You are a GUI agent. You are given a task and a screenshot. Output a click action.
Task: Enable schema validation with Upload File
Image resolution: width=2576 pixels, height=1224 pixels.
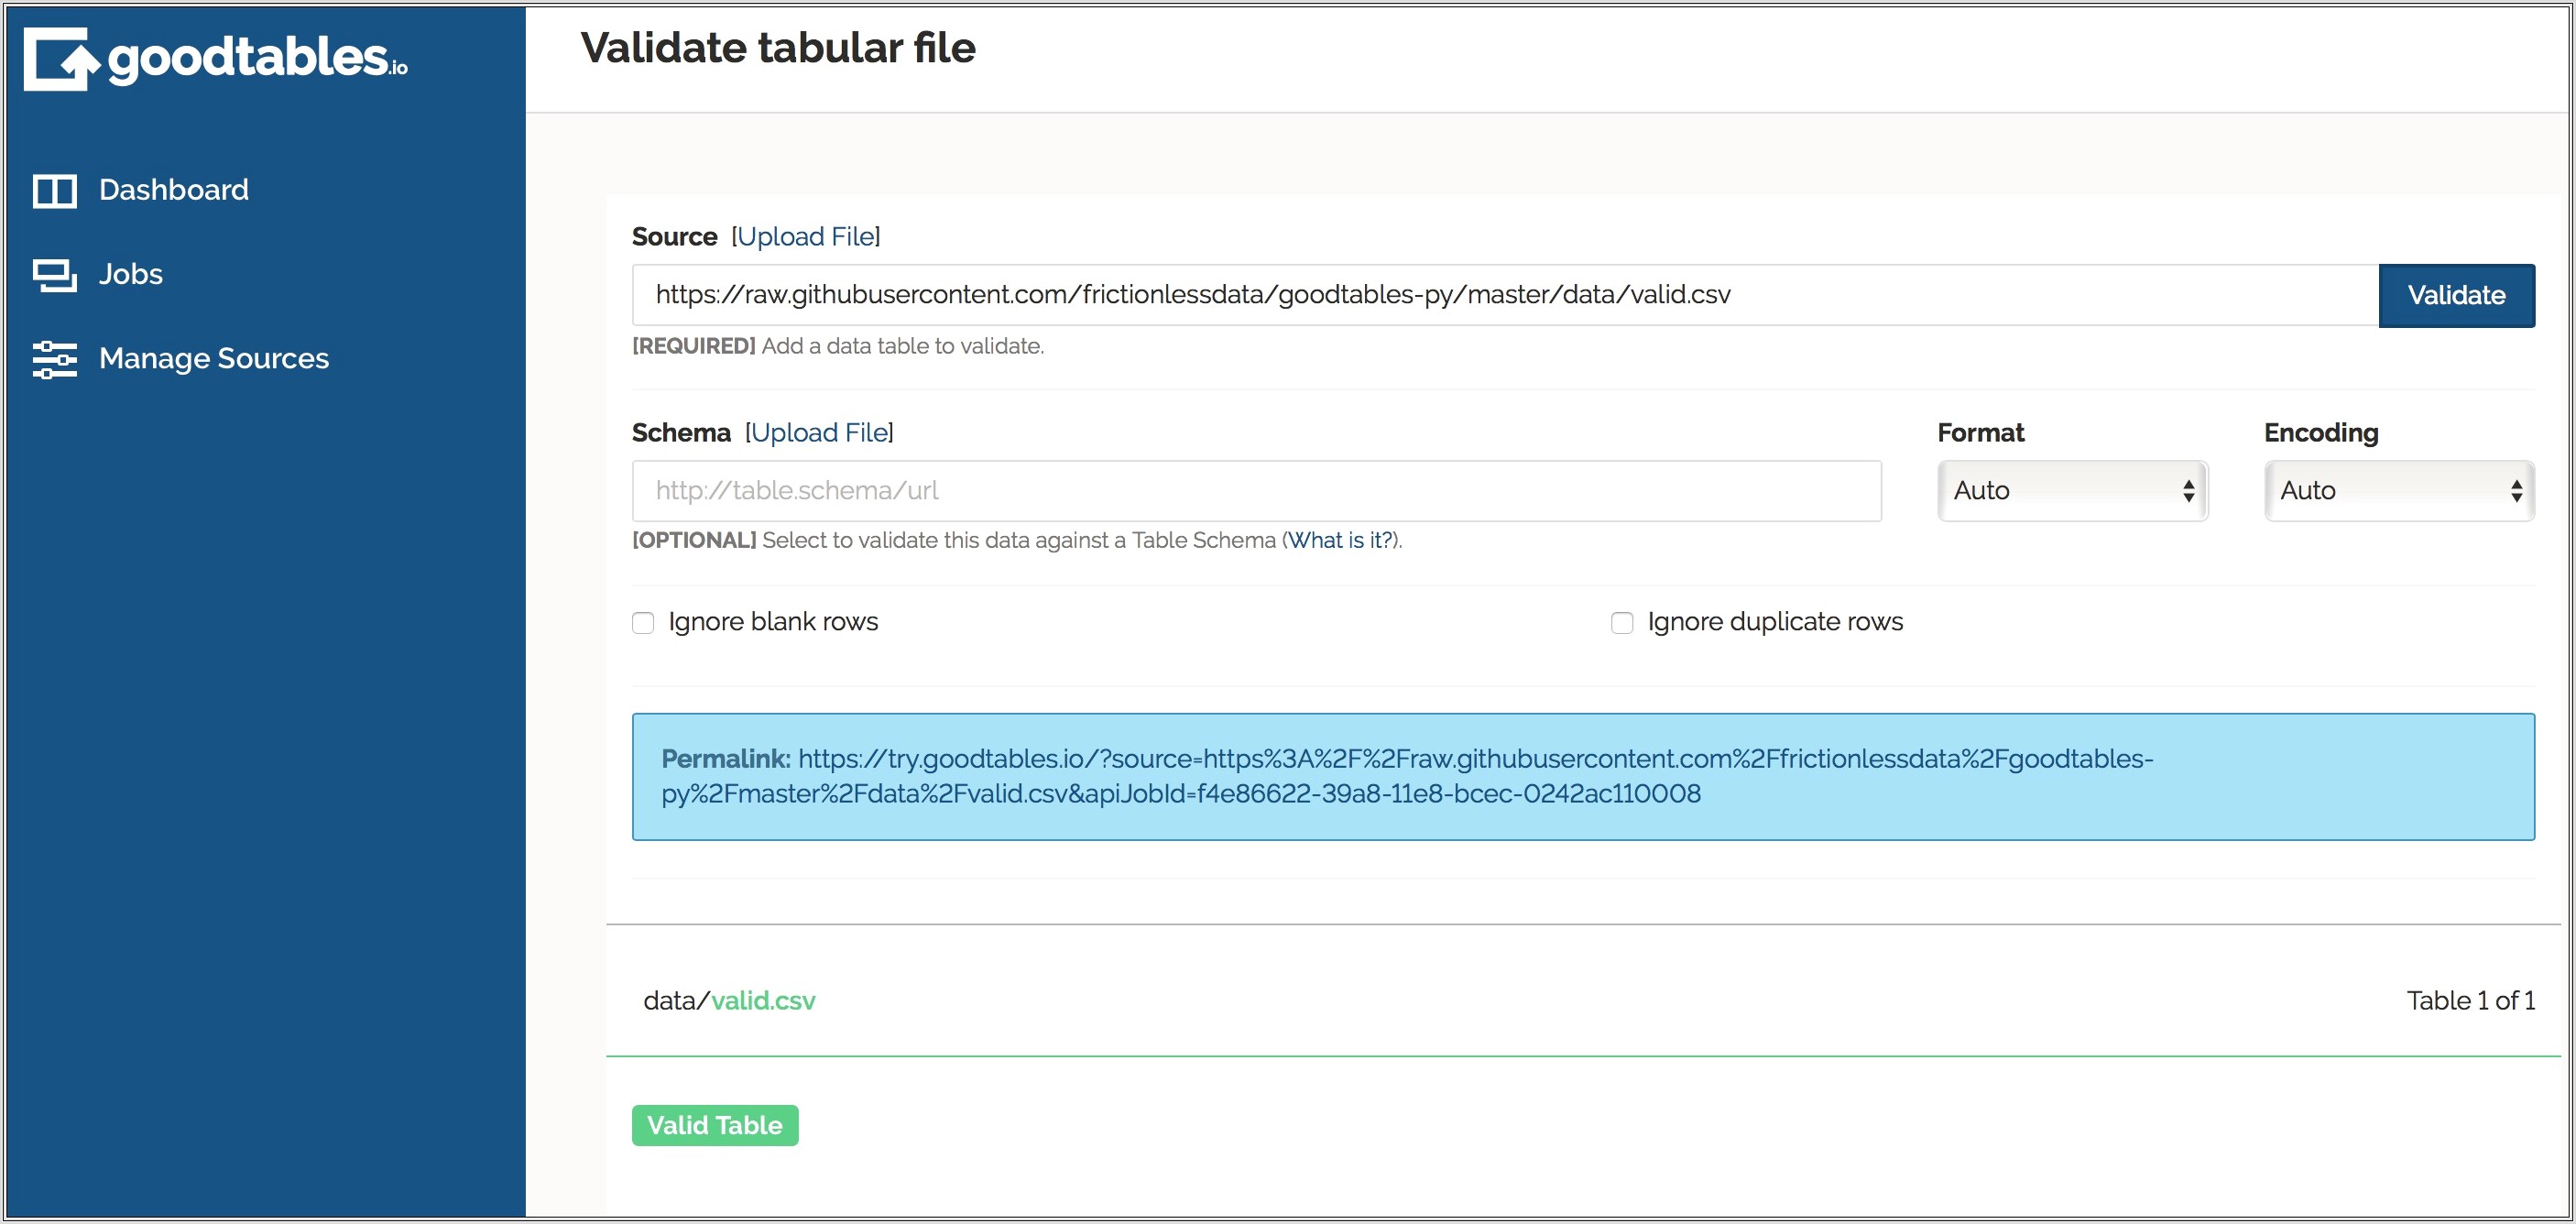(x=818, y=432)
